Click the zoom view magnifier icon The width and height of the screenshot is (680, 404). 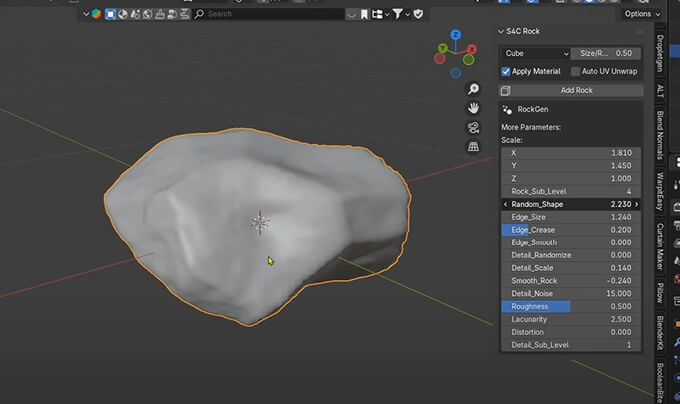(473, 89)
